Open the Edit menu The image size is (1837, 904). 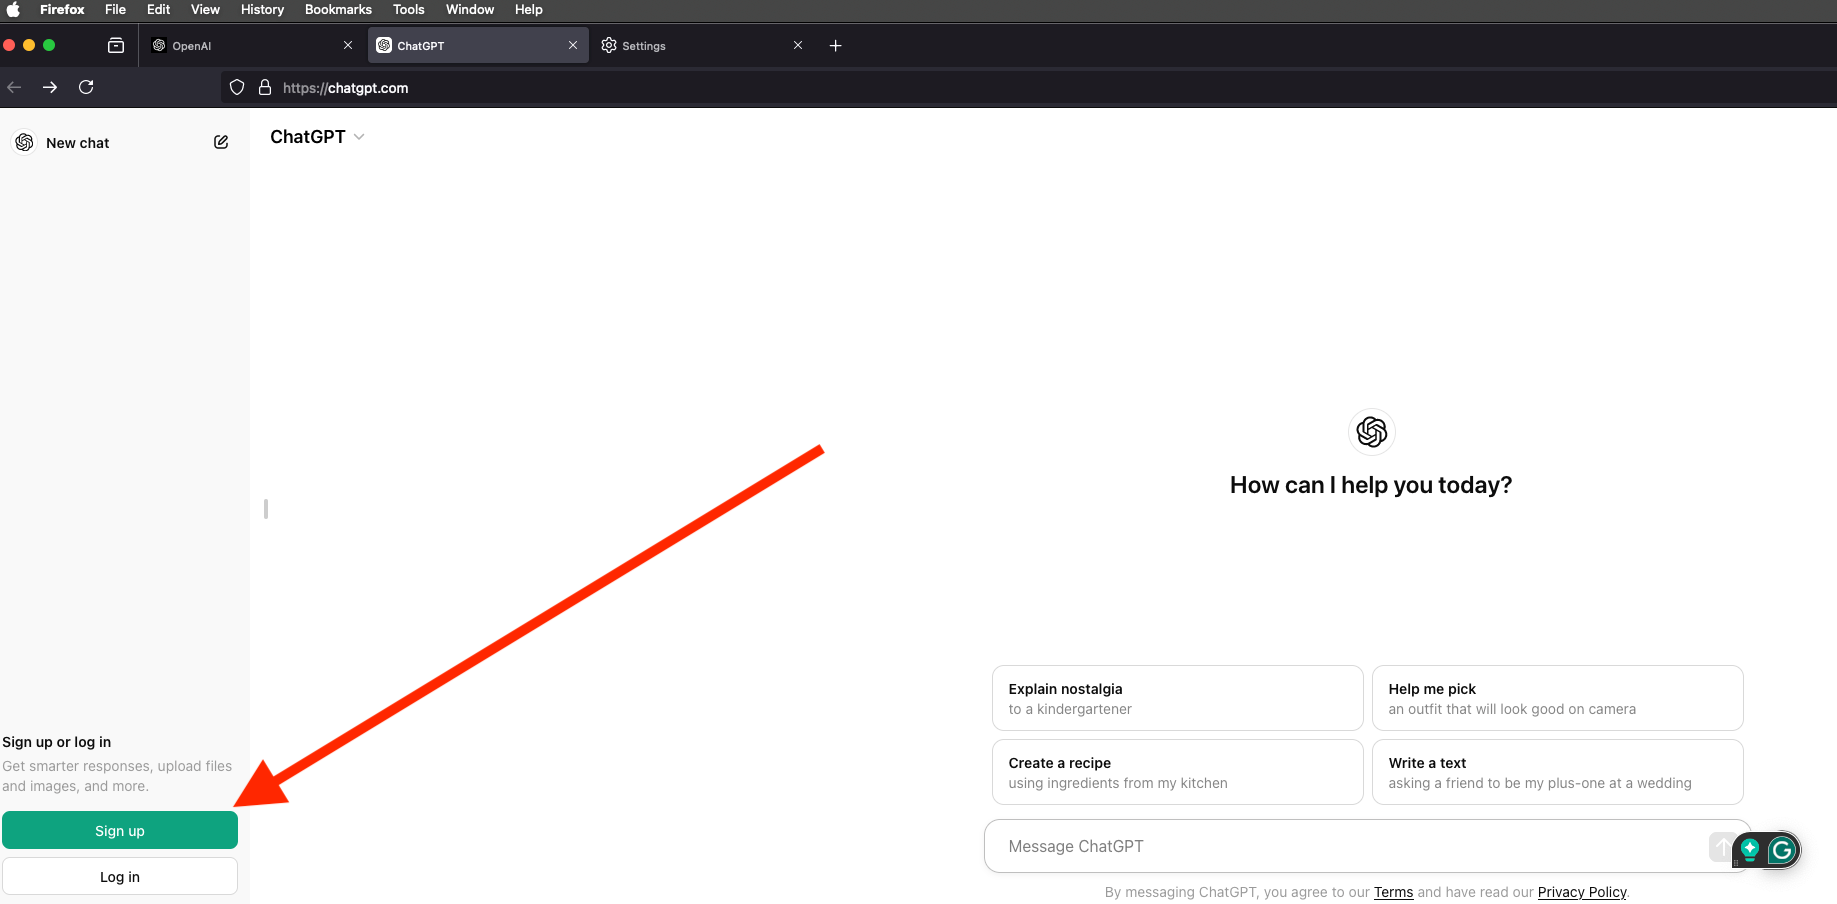click(158, 9)
